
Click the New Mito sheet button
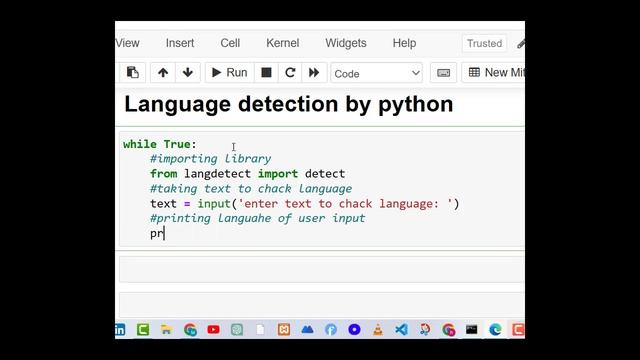coord(493,73)
